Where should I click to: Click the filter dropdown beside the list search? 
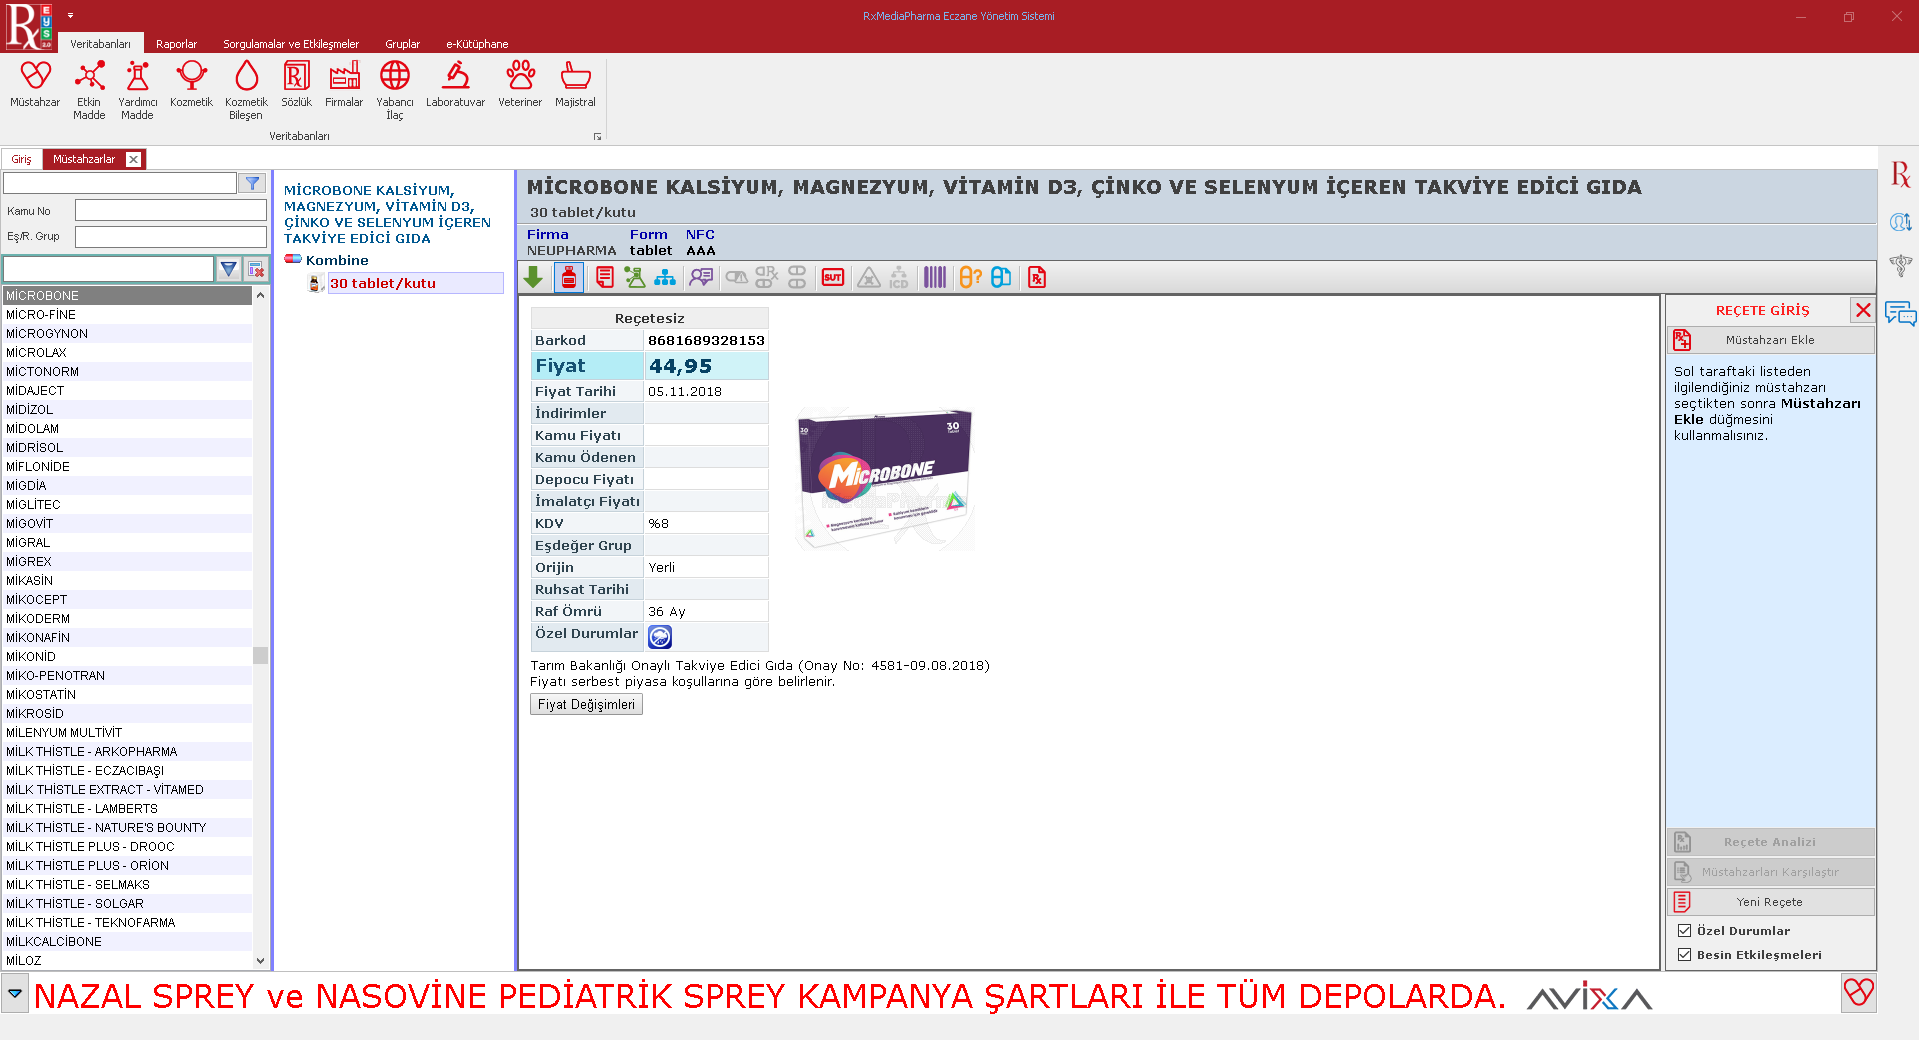click(229, 269)
